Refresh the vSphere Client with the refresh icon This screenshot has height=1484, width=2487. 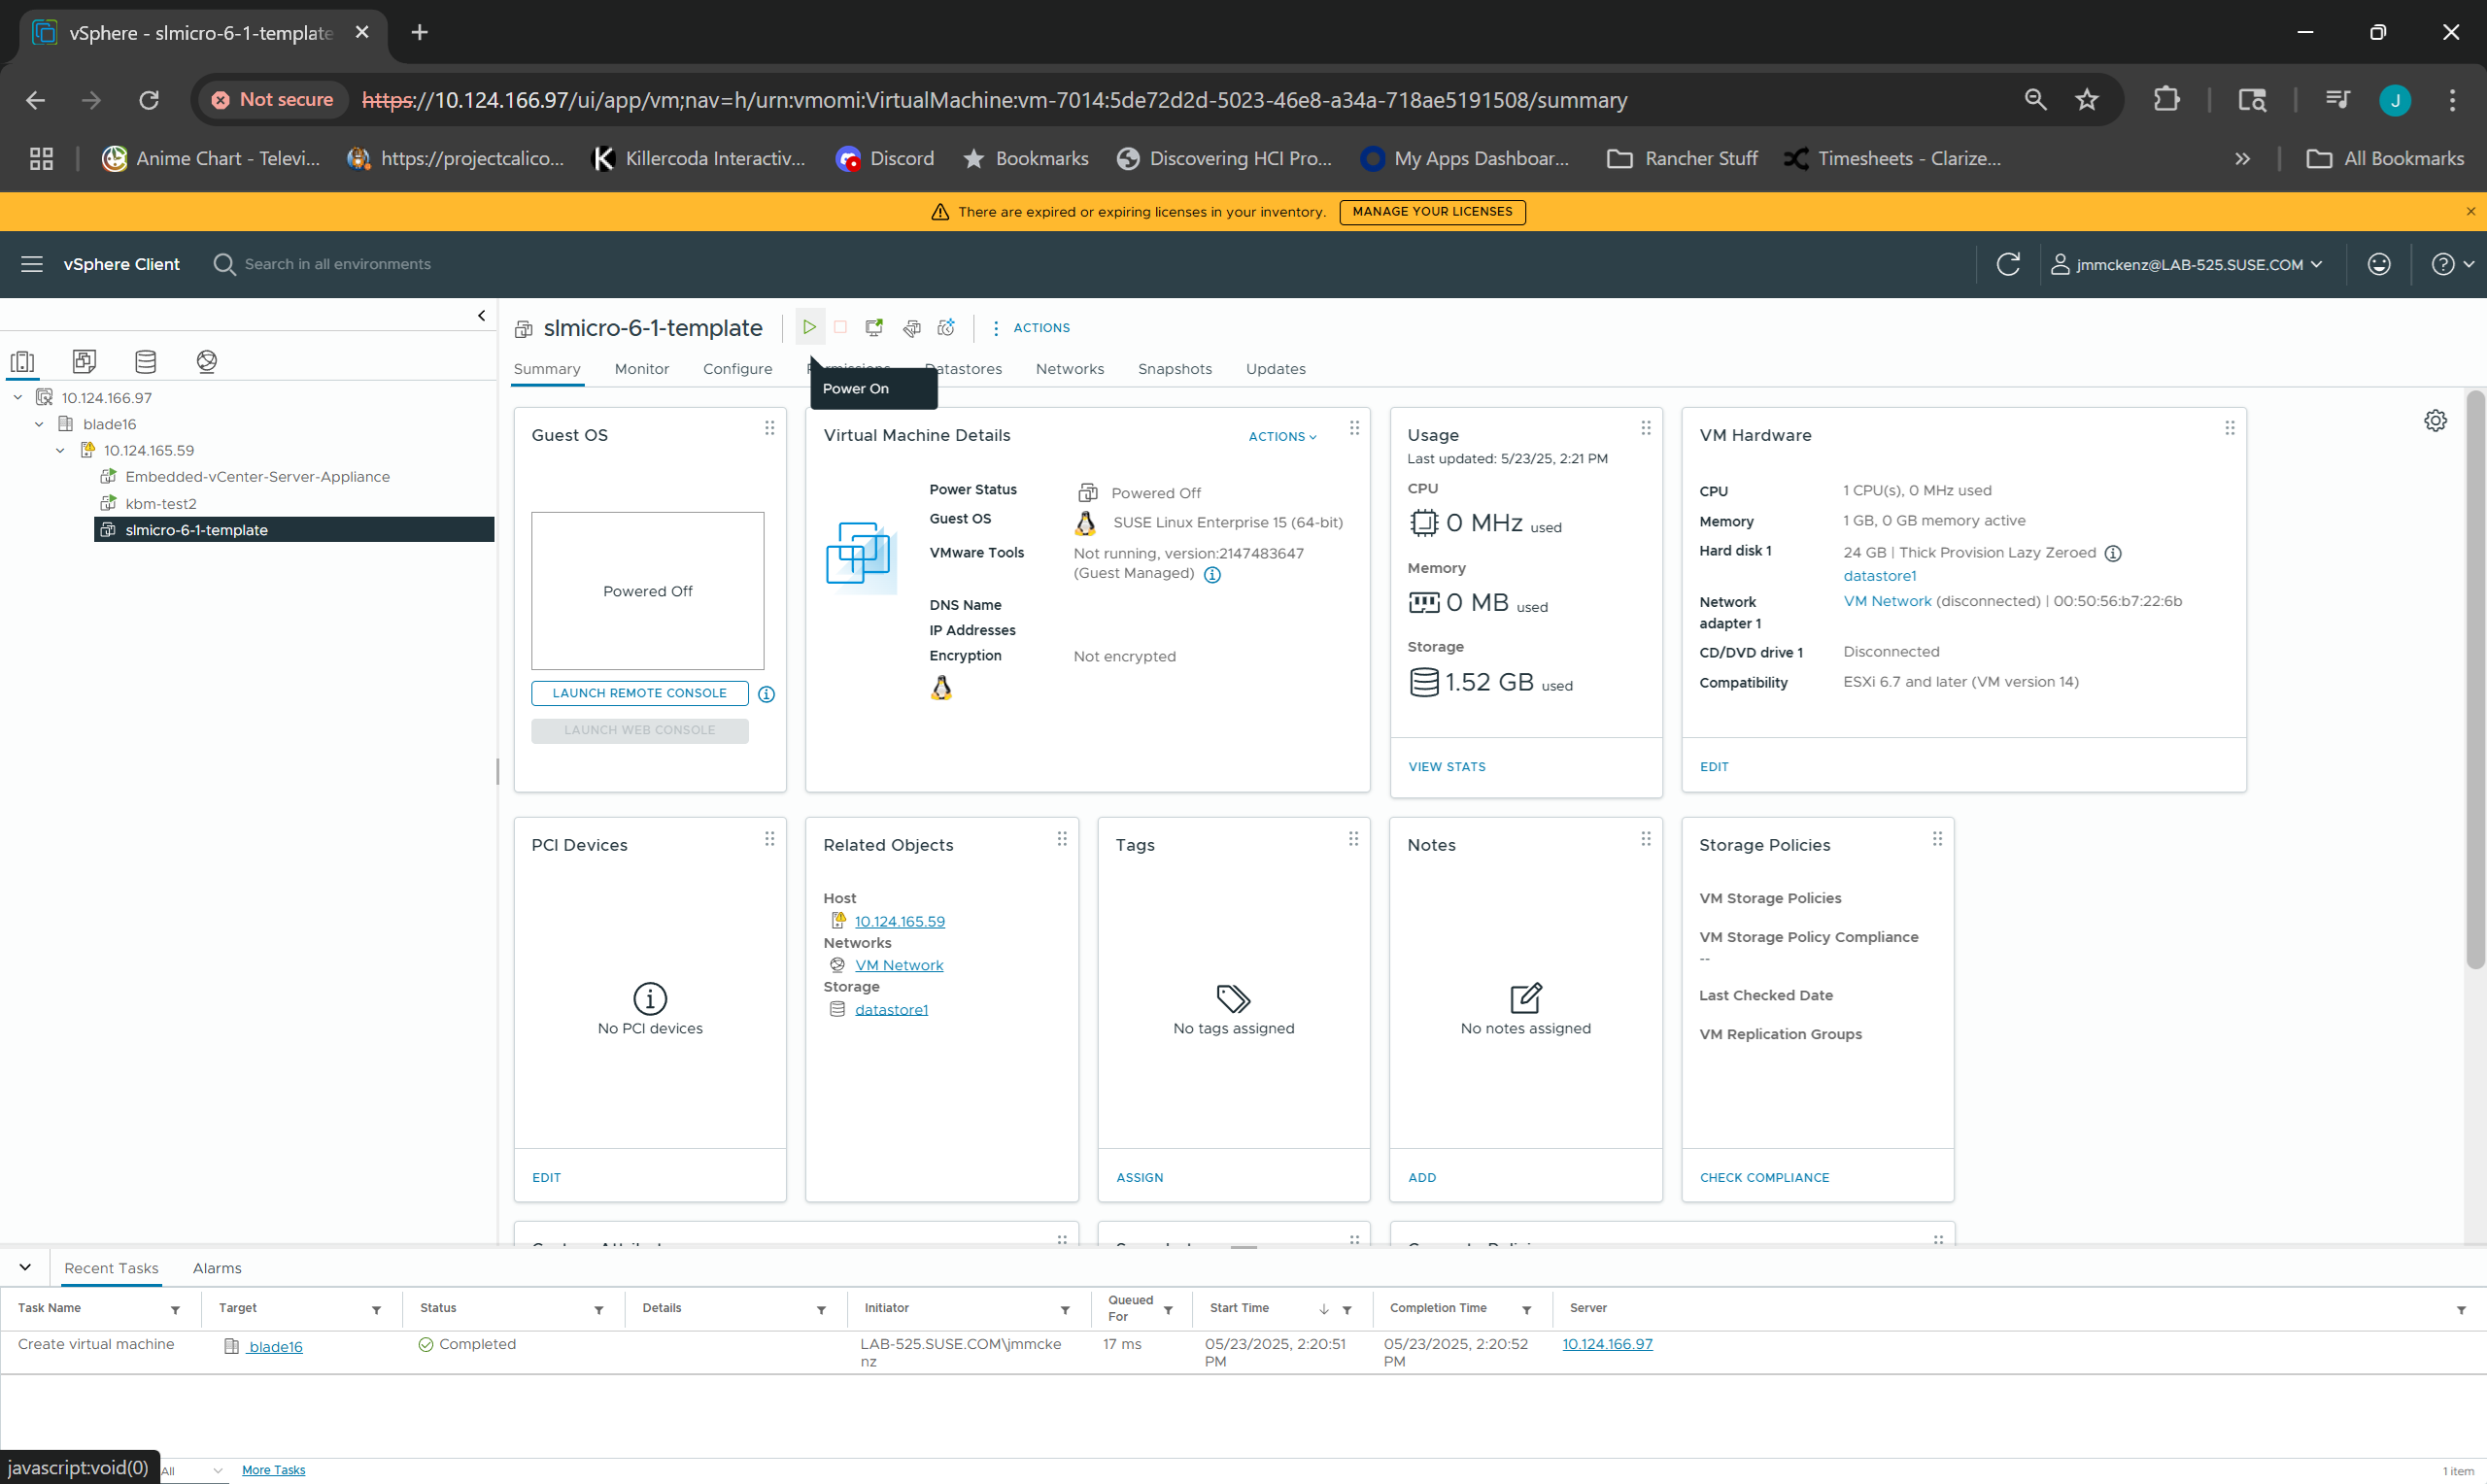tap(2008, 264)
